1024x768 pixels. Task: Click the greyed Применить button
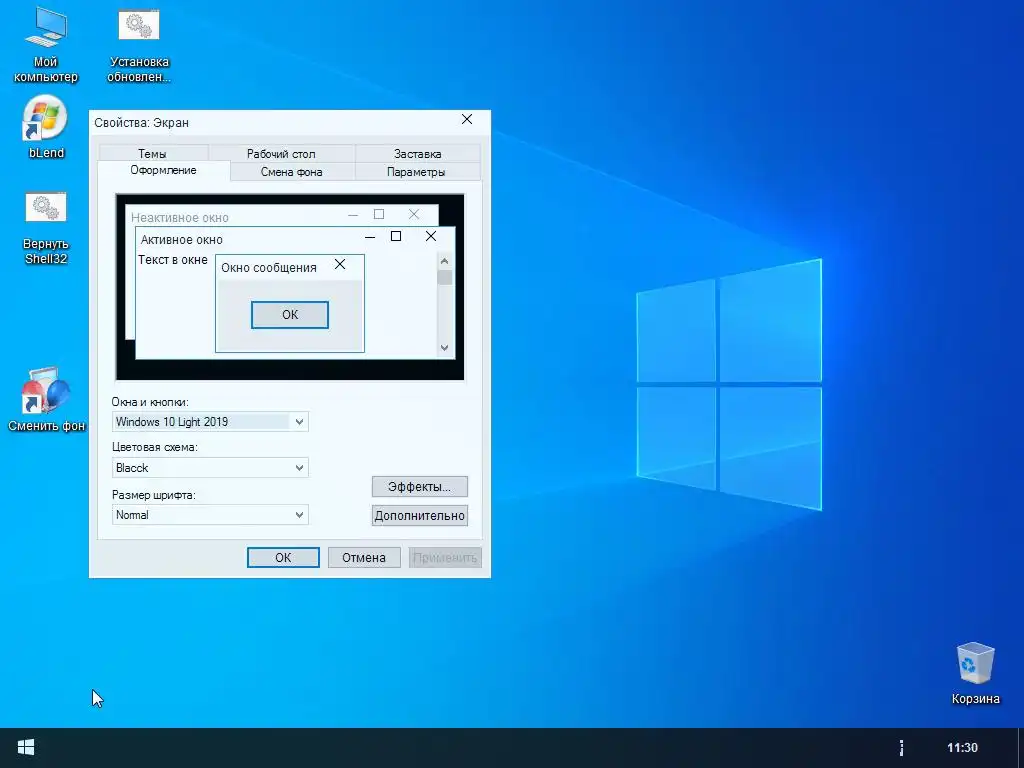coord(445,557)
